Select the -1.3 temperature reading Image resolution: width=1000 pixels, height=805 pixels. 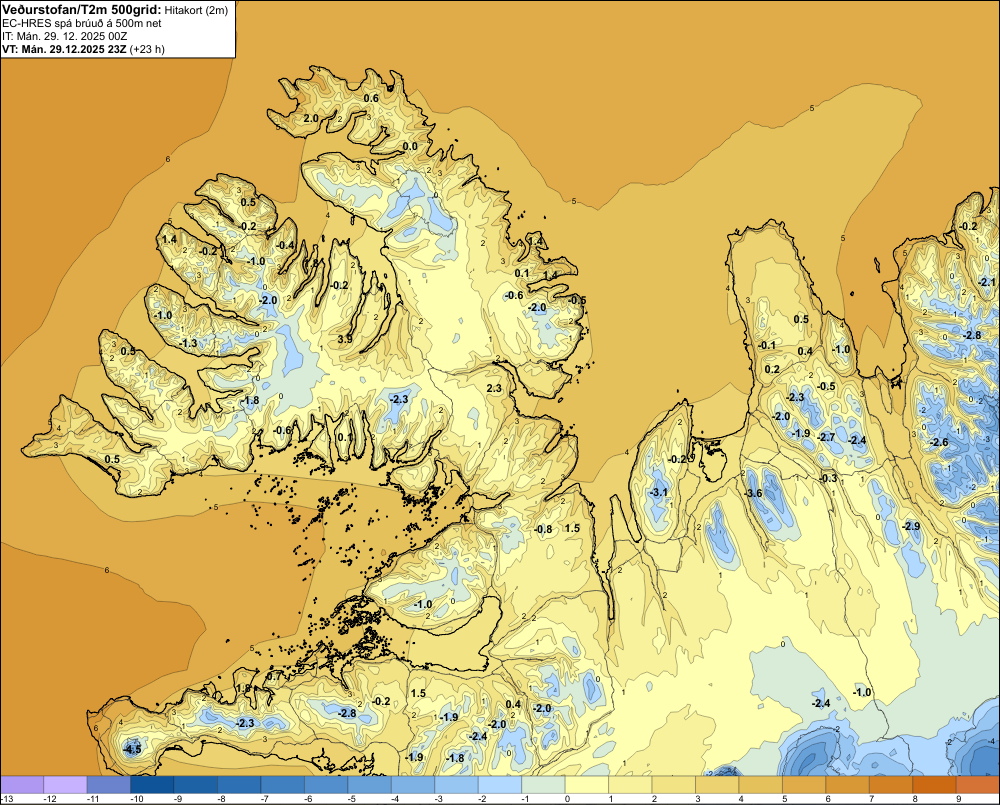189,343
